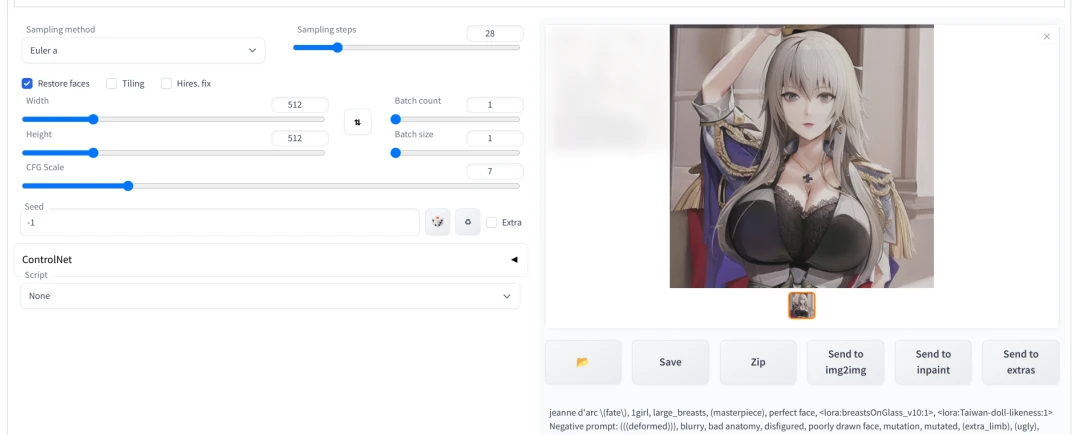This screenshot has width=1080, height=435.
Task: Close the image preview
Action: (x=1047, y=36)
